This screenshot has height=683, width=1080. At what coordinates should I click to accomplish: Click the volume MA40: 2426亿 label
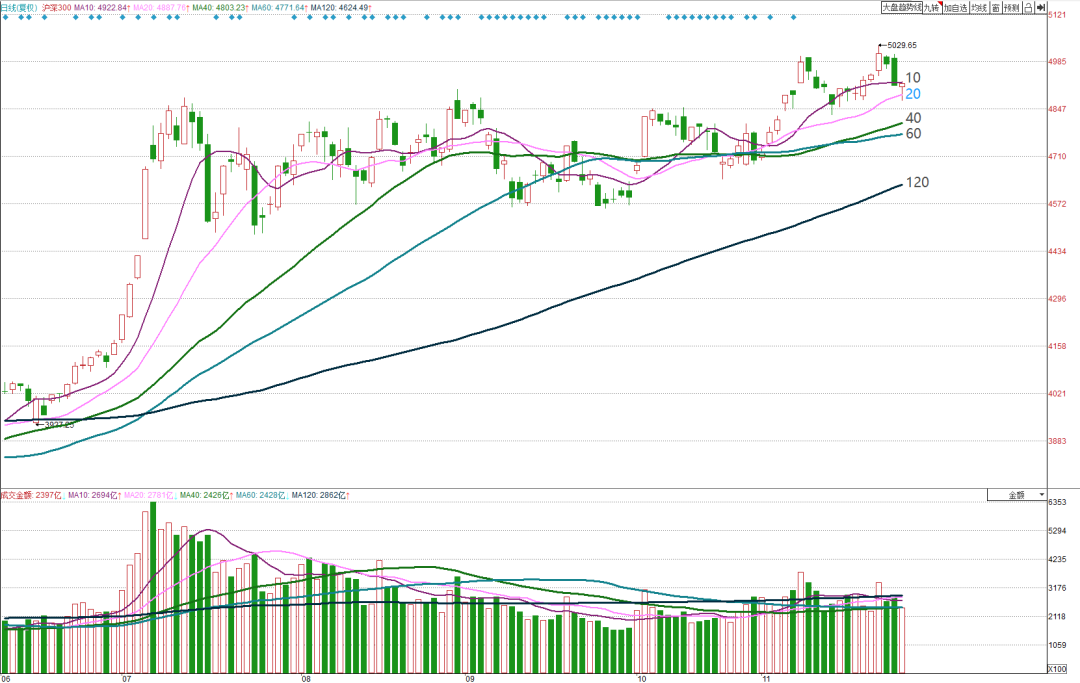206,495
